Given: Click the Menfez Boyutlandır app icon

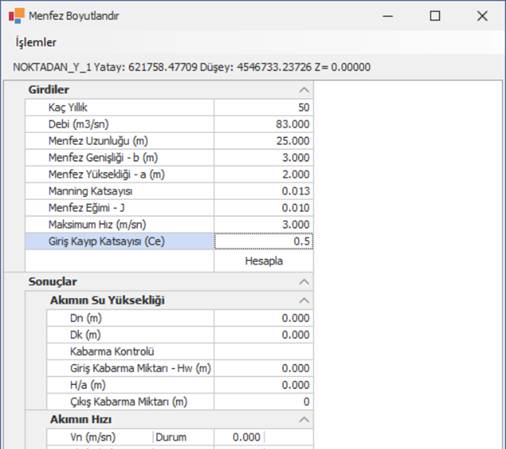Looking at the screenshot, I should pyautogui.click(x=17, y=16).
